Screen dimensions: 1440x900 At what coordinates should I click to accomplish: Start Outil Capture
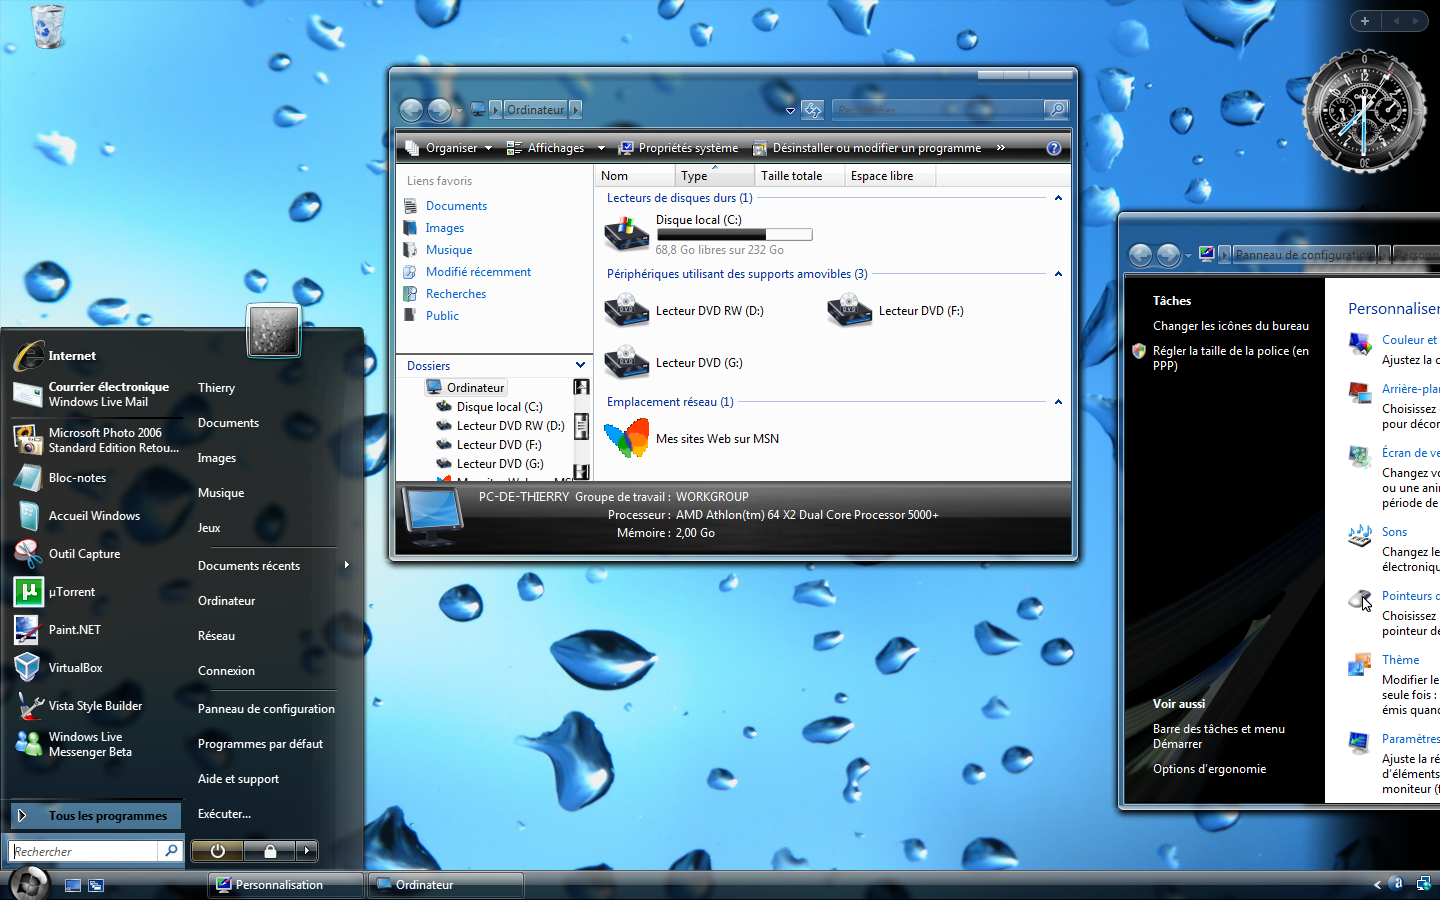tap(68, 554)
